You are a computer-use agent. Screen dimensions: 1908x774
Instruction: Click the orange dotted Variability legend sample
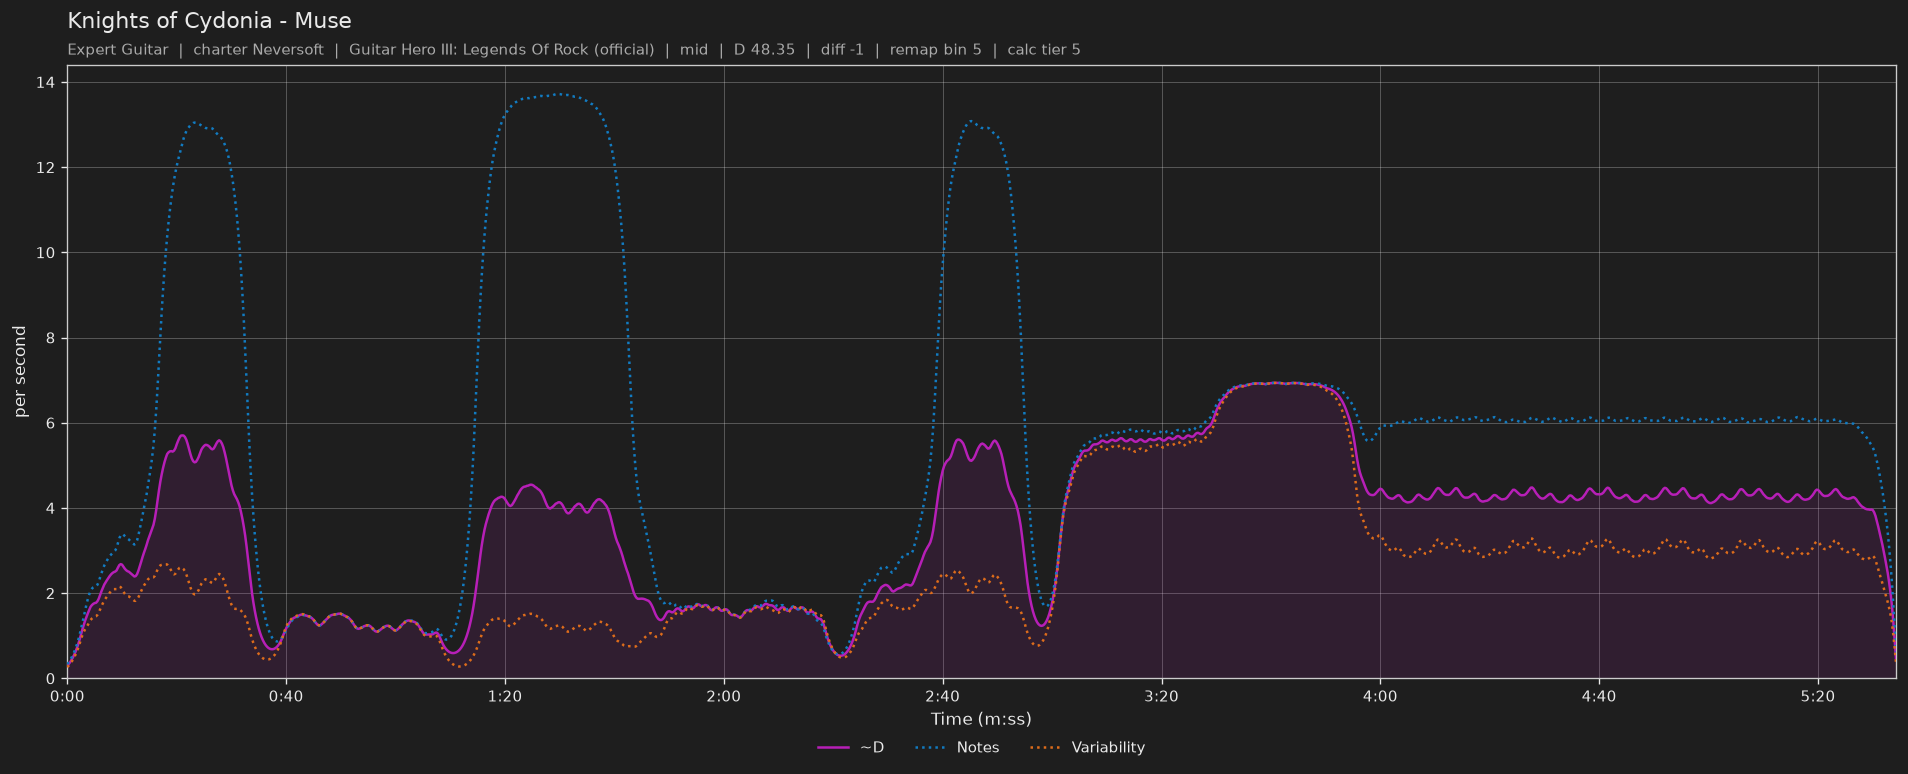click(x=1045, y=748)
